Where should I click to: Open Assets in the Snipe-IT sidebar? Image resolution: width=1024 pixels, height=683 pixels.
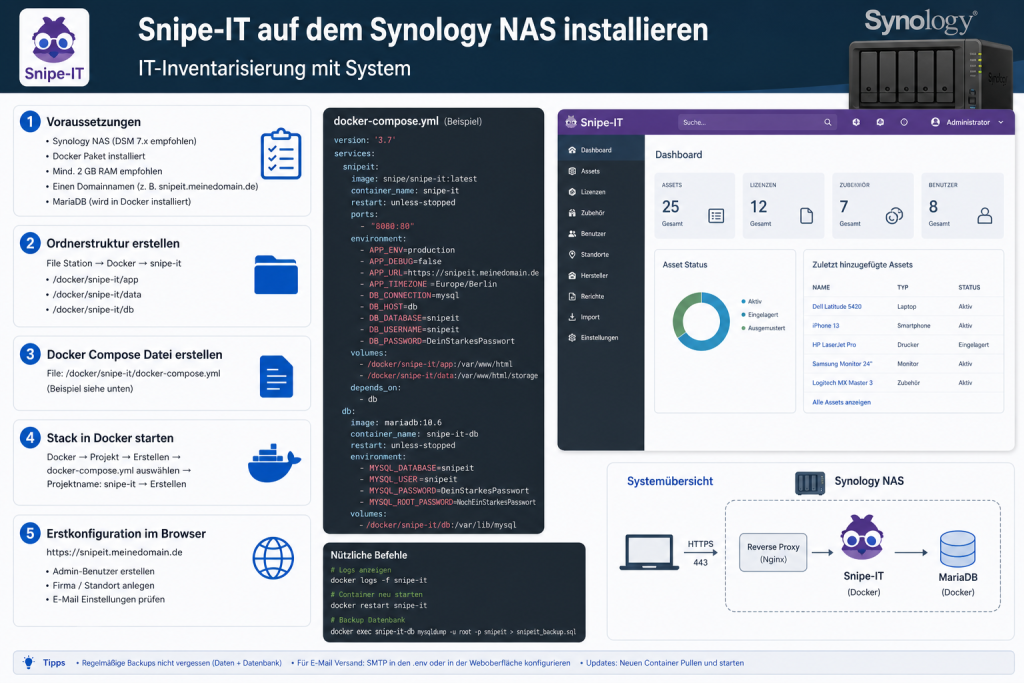(x=601, y=170)
